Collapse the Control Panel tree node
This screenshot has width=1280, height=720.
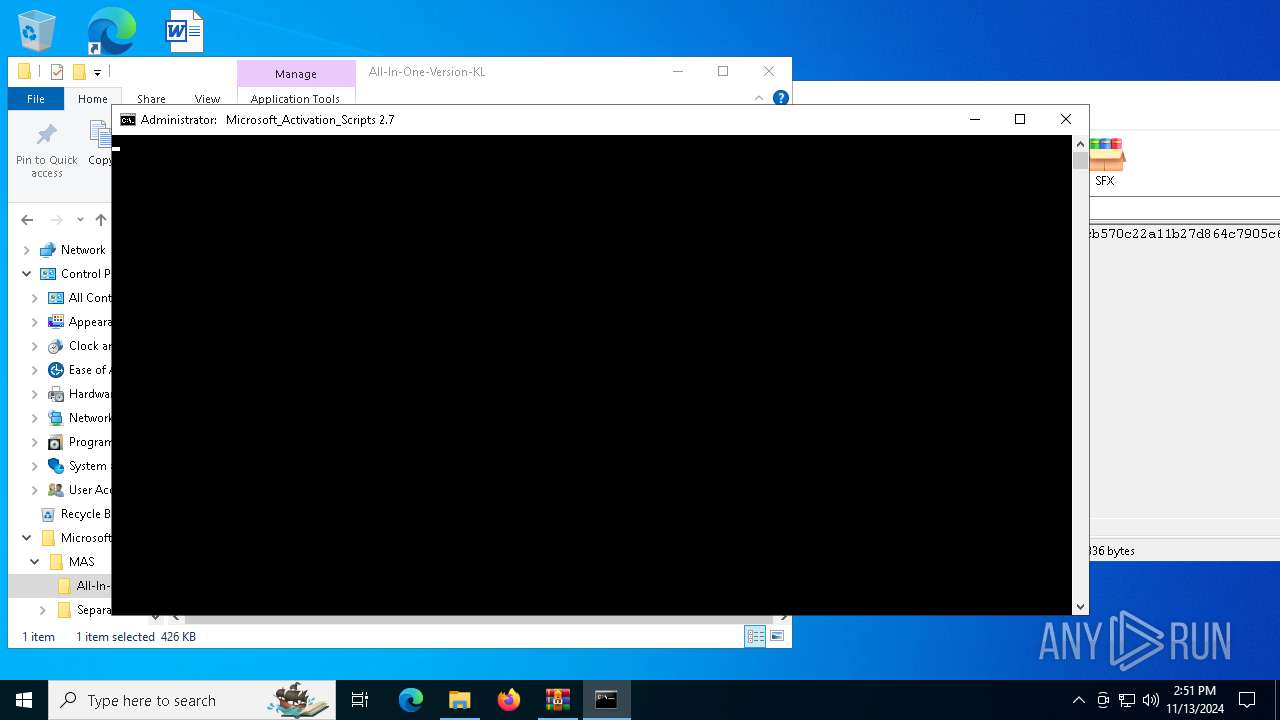tap(27, 274)
